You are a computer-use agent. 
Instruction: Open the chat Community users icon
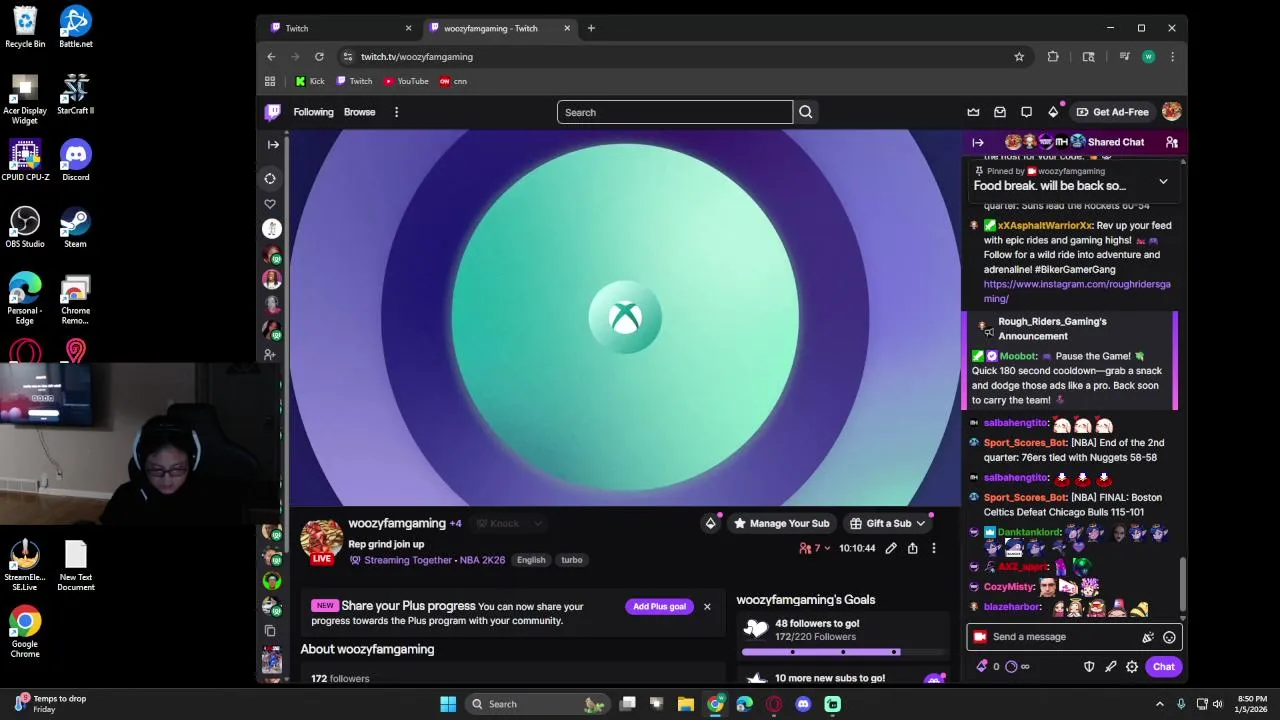click(x=1171, y=143)
